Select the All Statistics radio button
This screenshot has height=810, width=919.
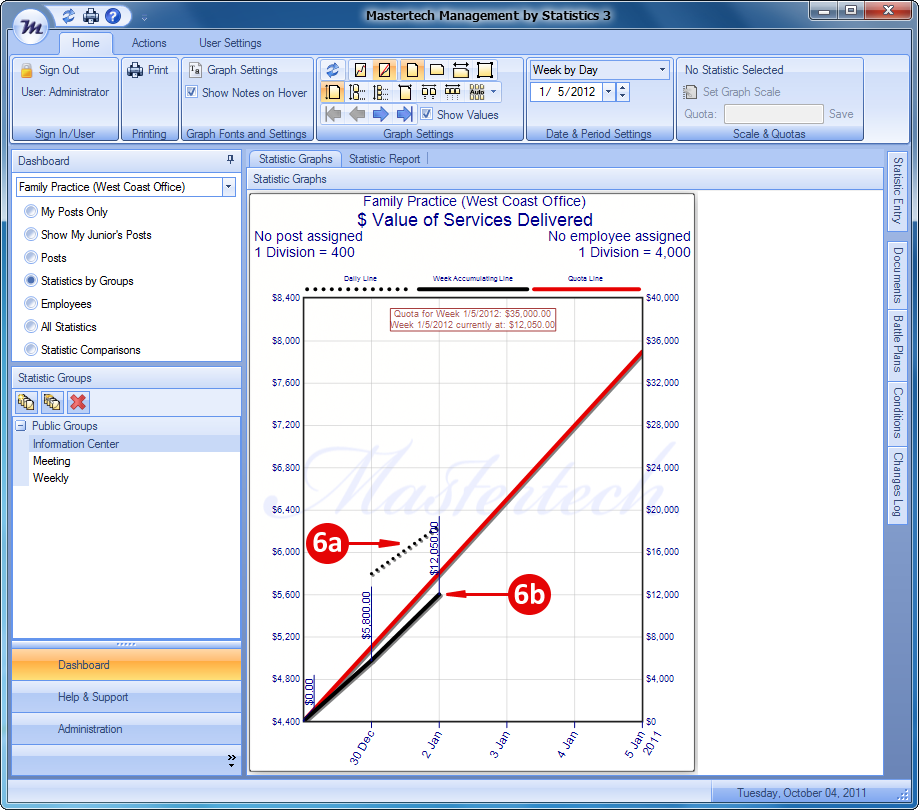tap(30, 326)
